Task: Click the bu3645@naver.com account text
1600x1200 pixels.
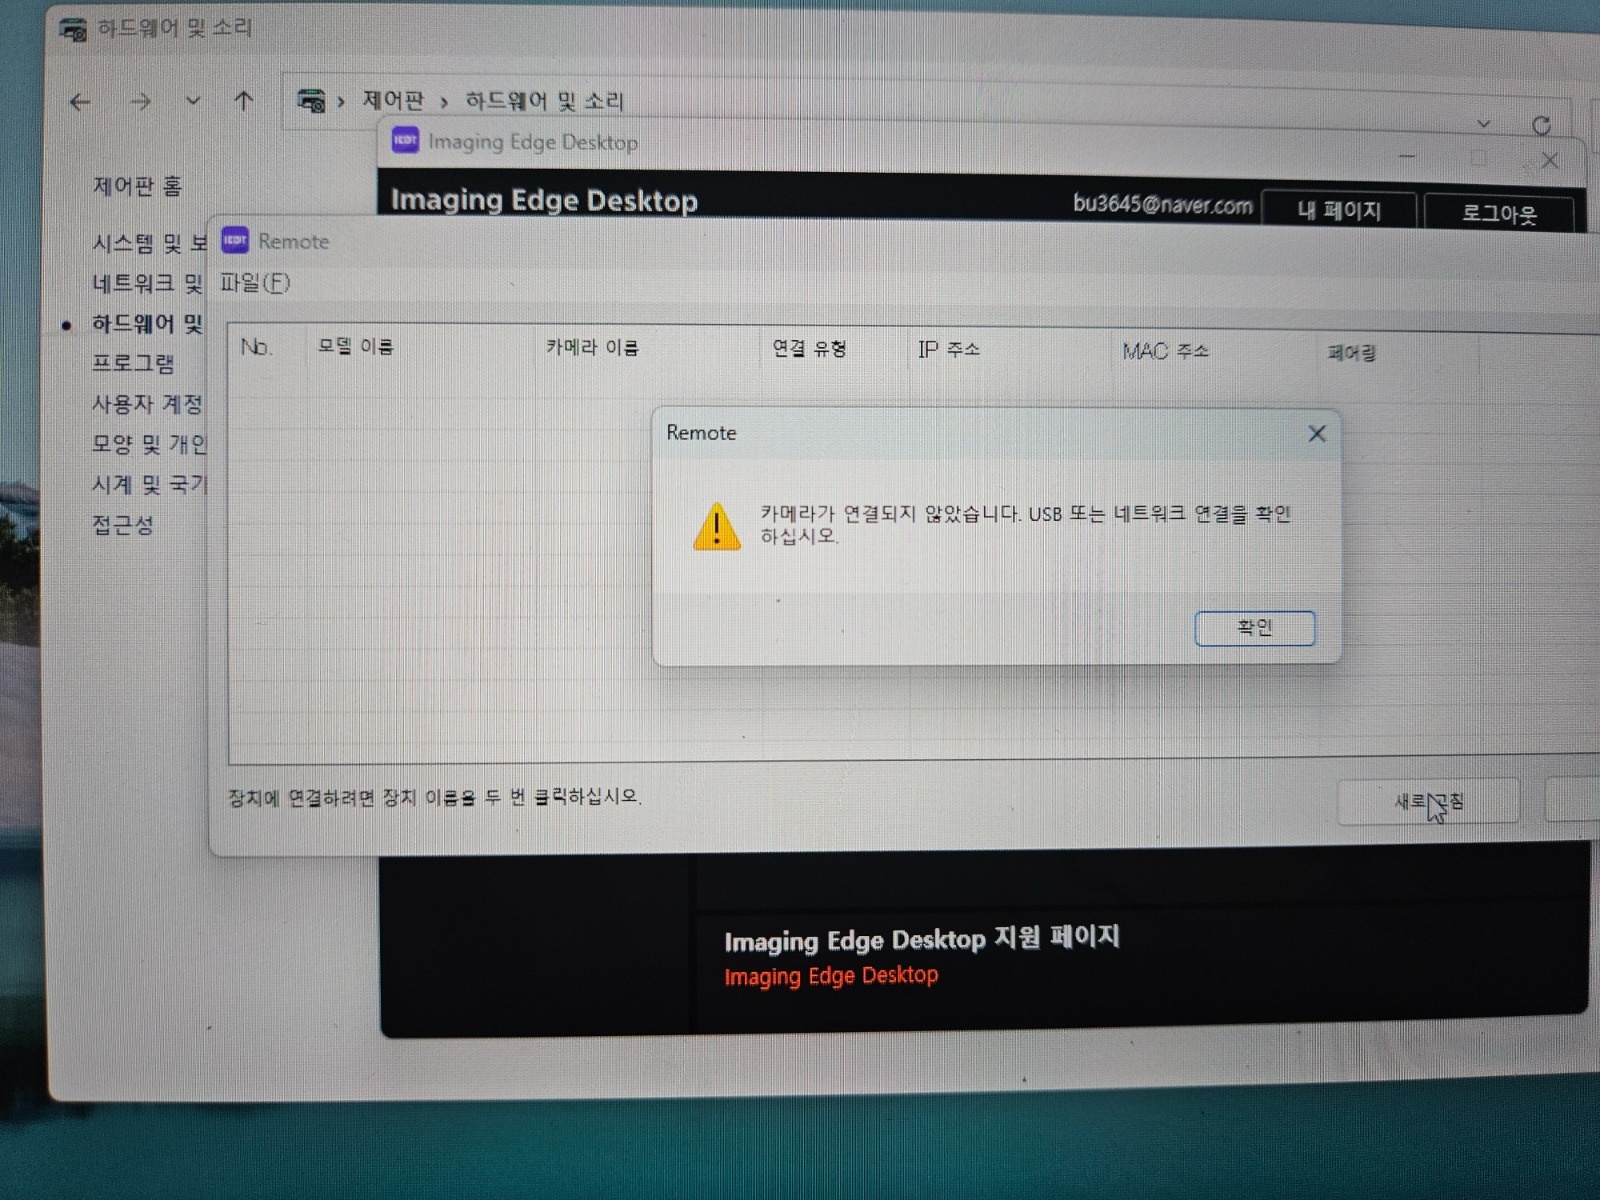Action: click(x=1162, y=205)
